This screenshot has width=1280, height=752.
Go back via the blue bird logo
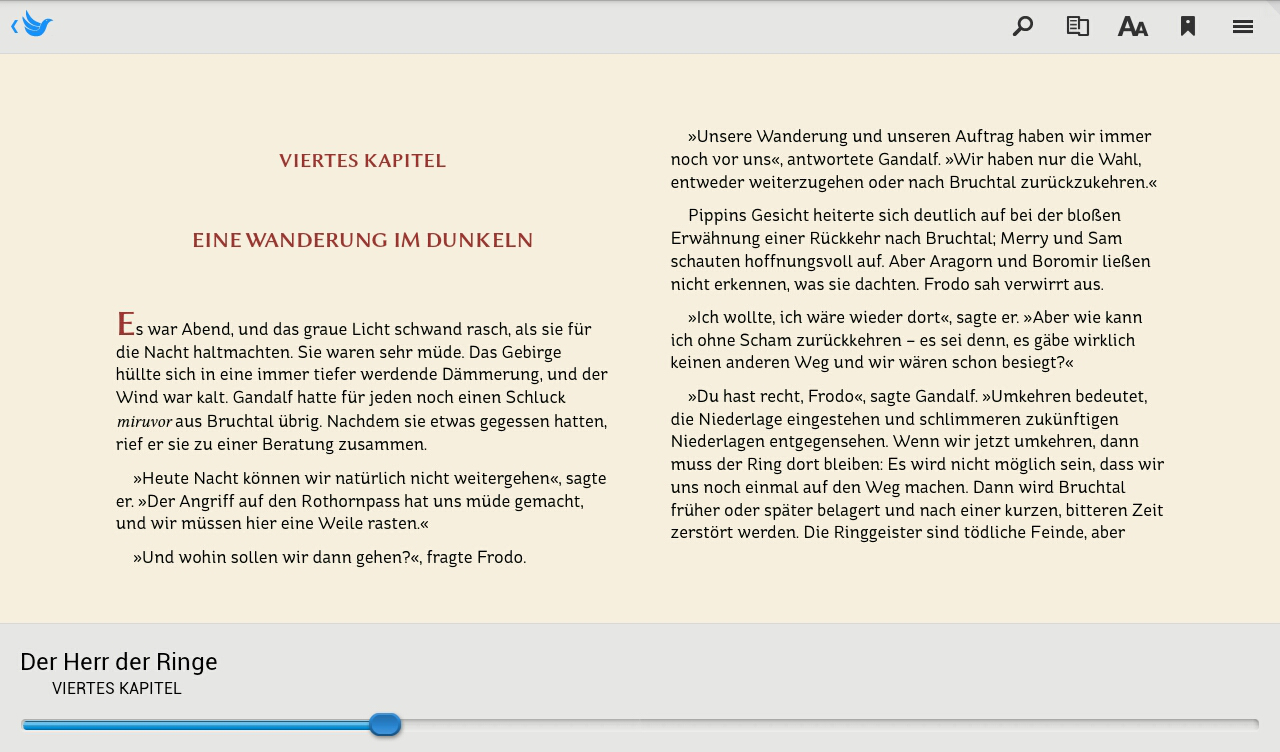point(32,25)
